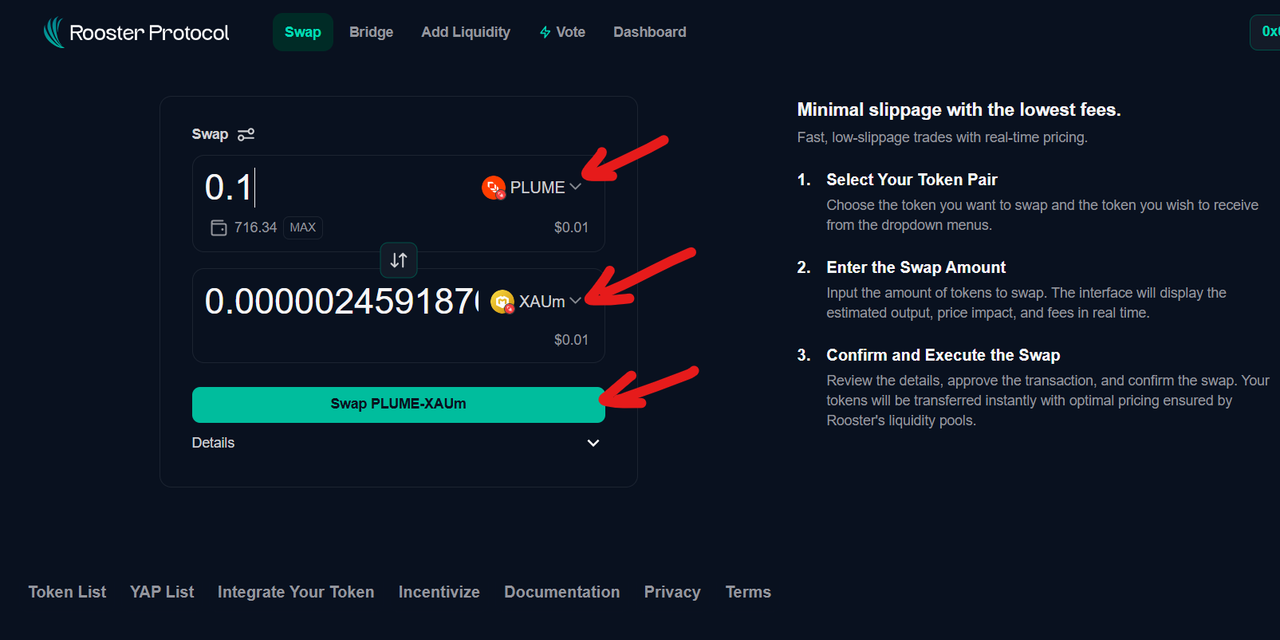Click the wallet balance icon

pyautogui.click(x=219, y=227)
